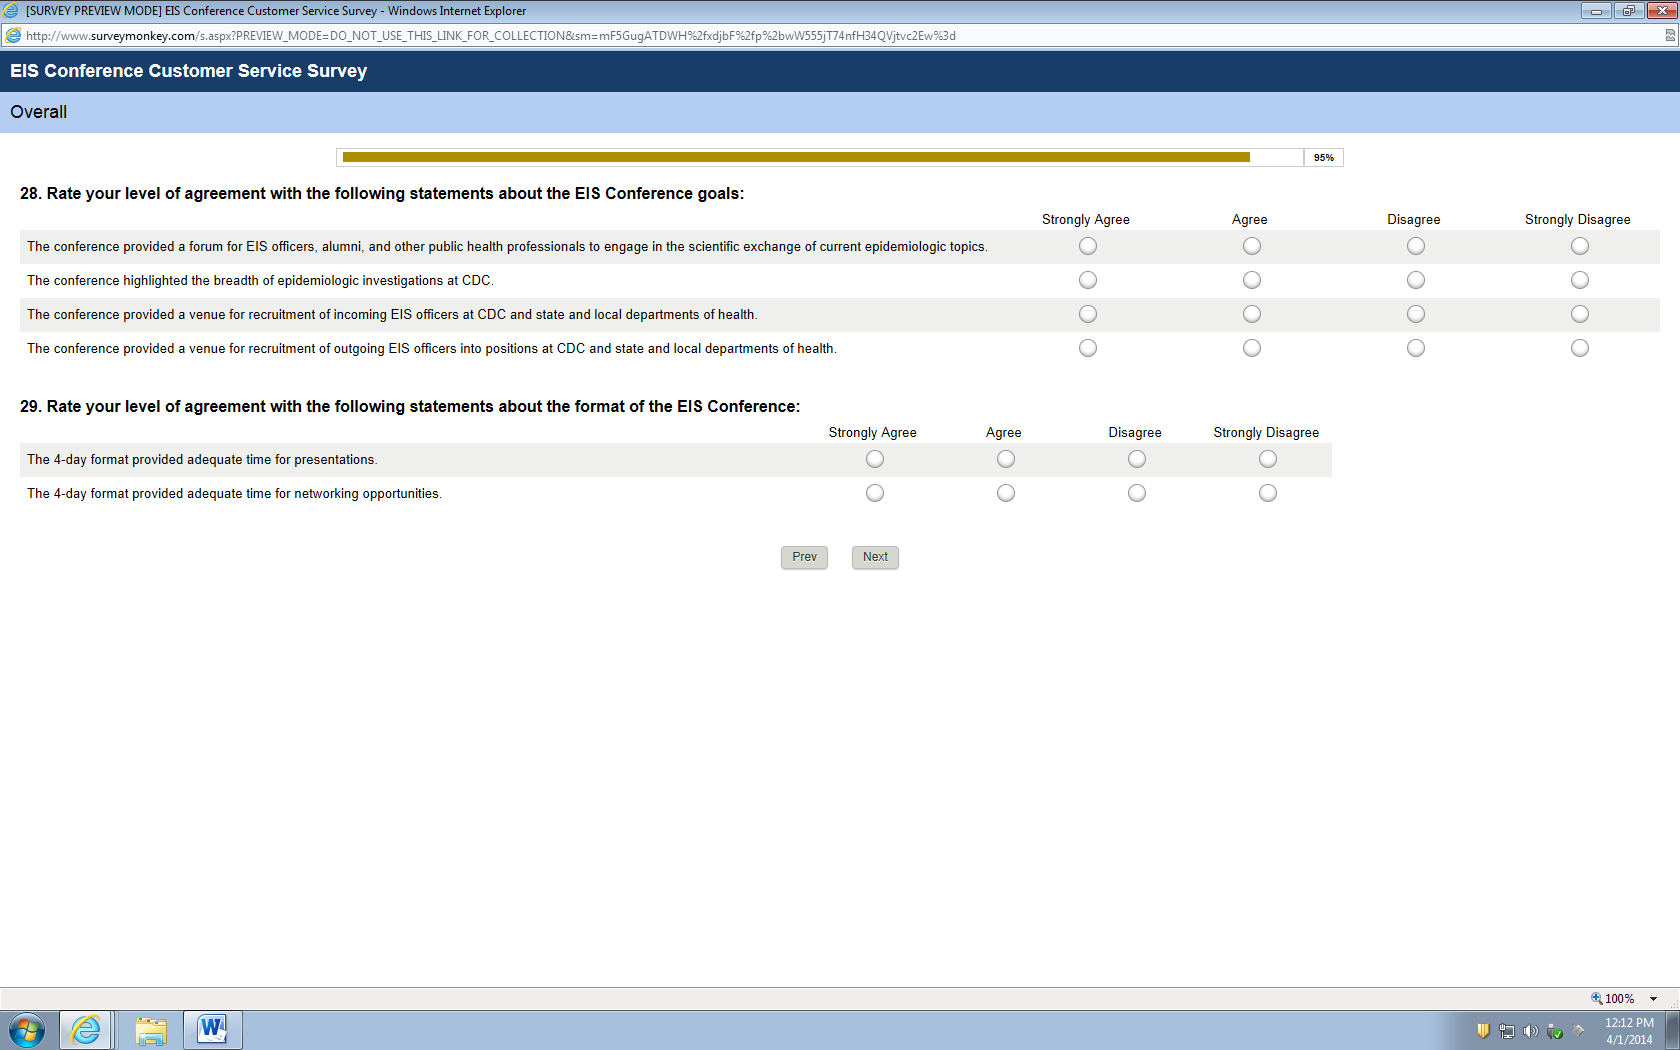Image resolution: width=1680 pixels, height=1050 pixels.
Task: Select Agree for incoming EIS officers recruitment
Action: pos(1252,314)
